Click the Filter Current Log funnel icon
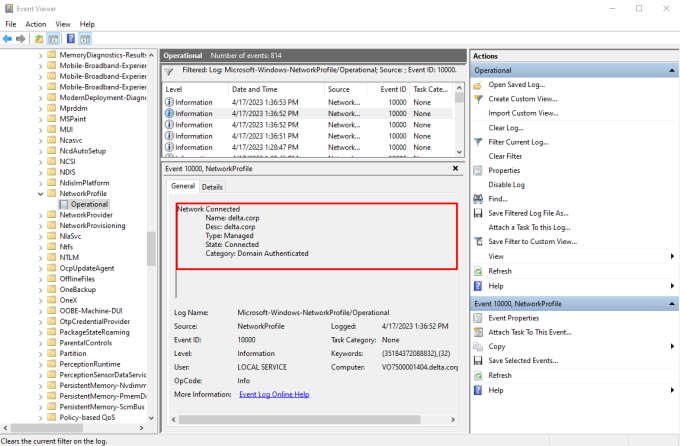Screen dimensions: 680x446 [479, 142]
